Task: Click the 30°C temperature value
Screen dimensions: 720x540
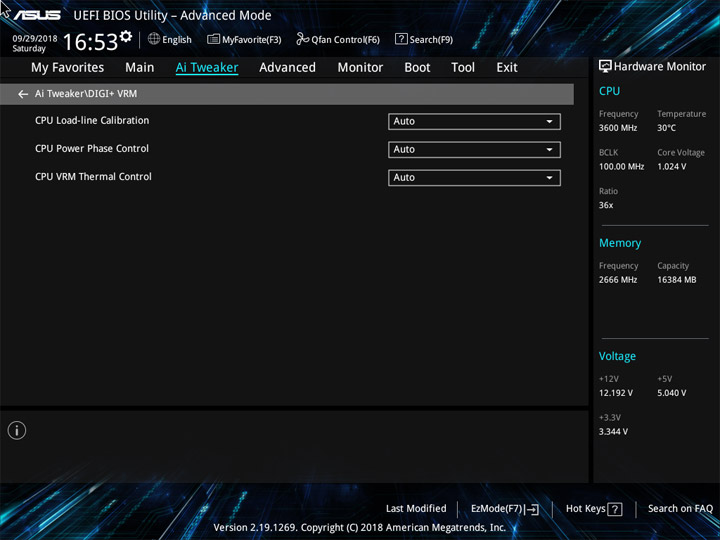Action: (666, 128)
